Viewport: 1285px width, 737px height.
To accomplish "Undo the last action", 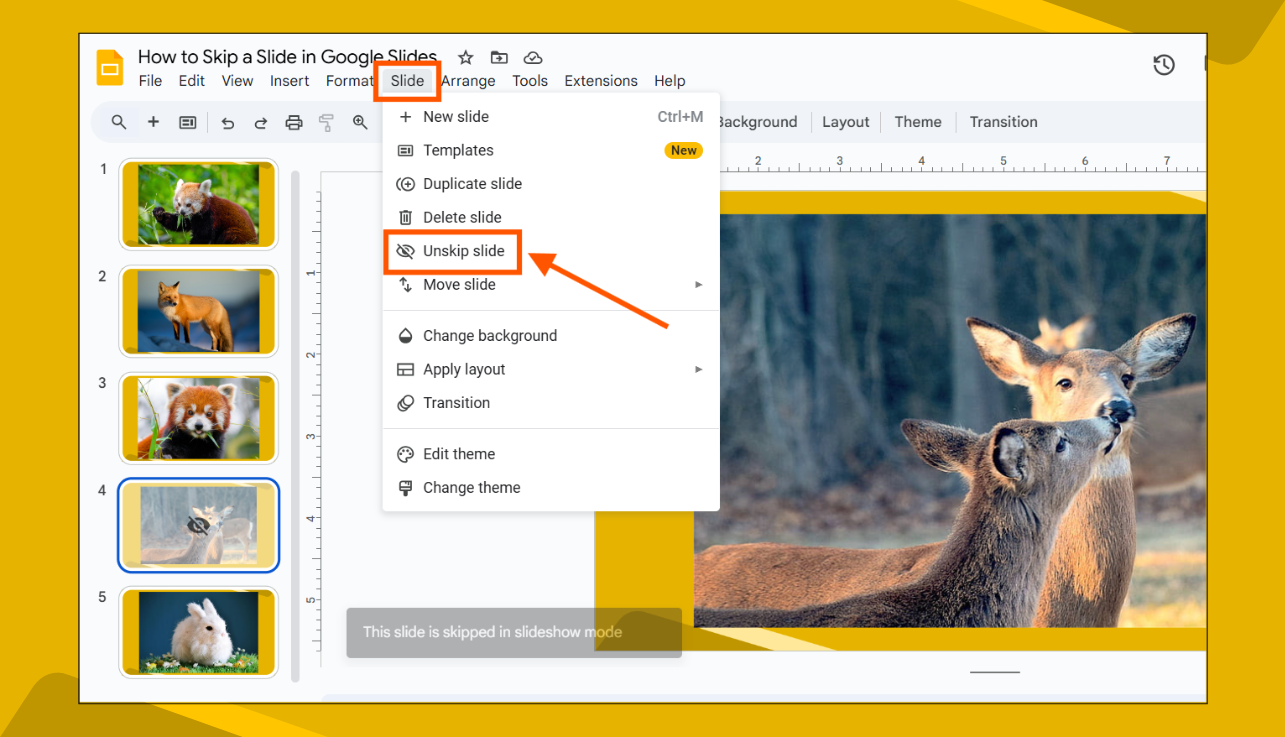I will (x=227, y=122).
